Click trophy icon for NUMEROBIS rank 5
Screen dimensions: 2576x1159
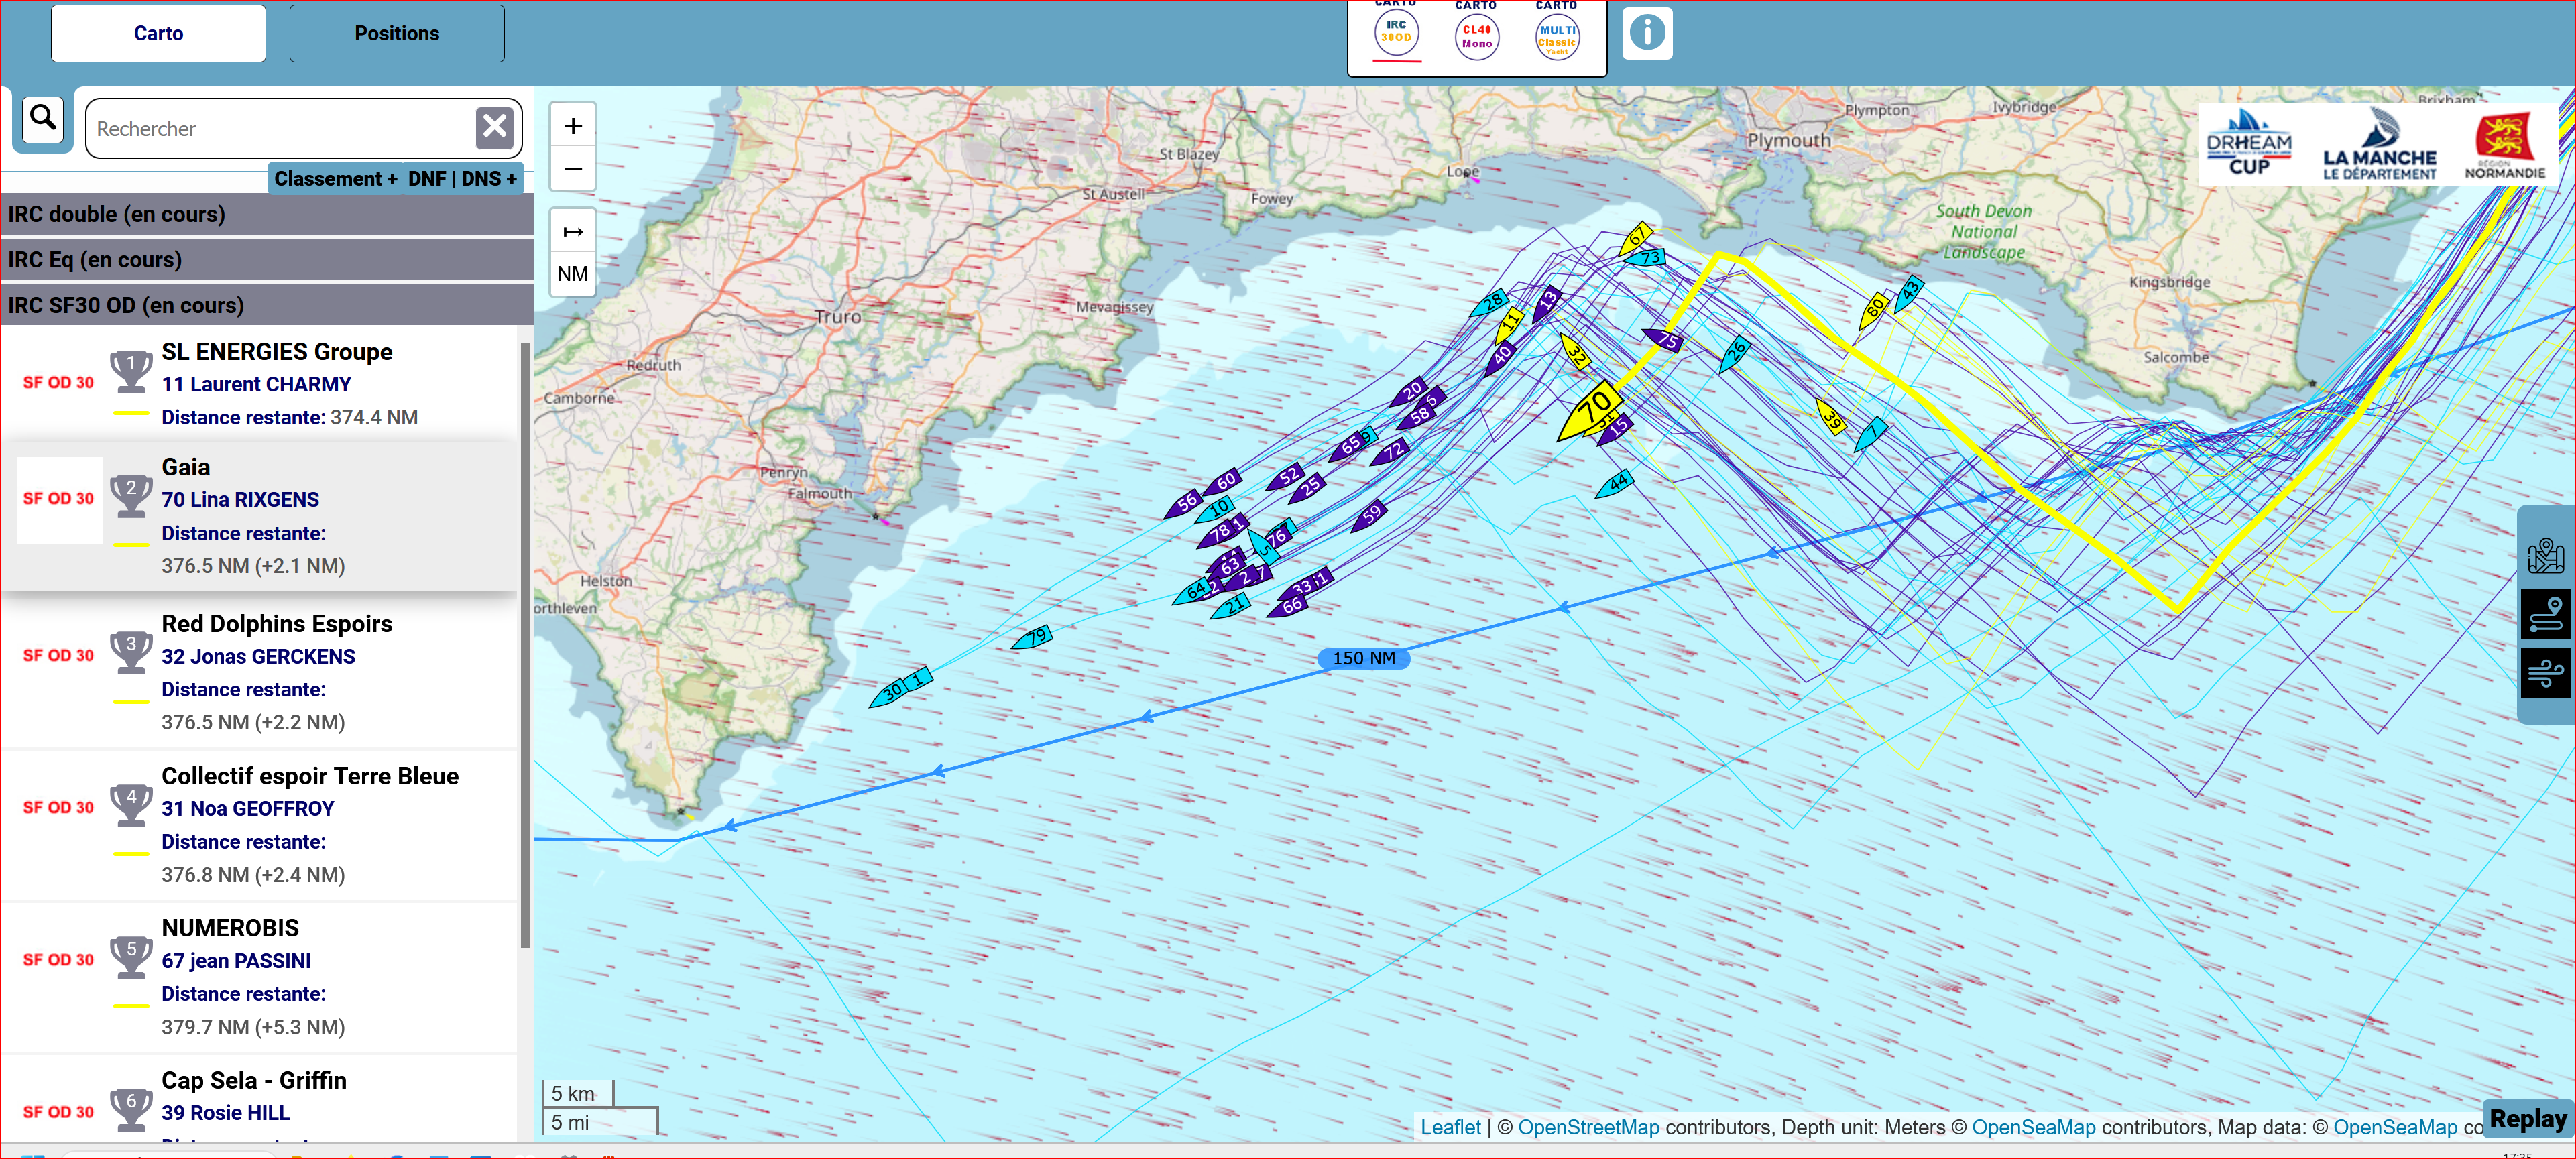coord(131,957)
